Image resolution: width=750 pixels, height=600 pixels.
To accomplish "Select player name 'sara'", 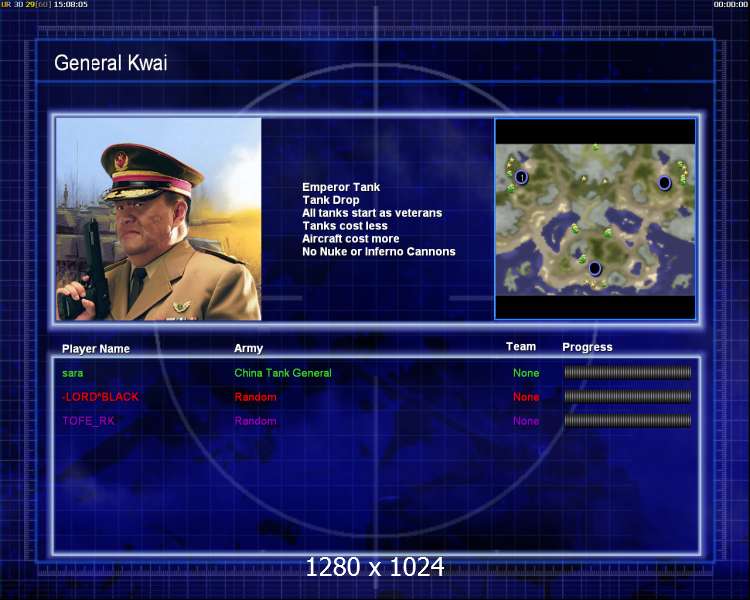I will coord(73,373).
